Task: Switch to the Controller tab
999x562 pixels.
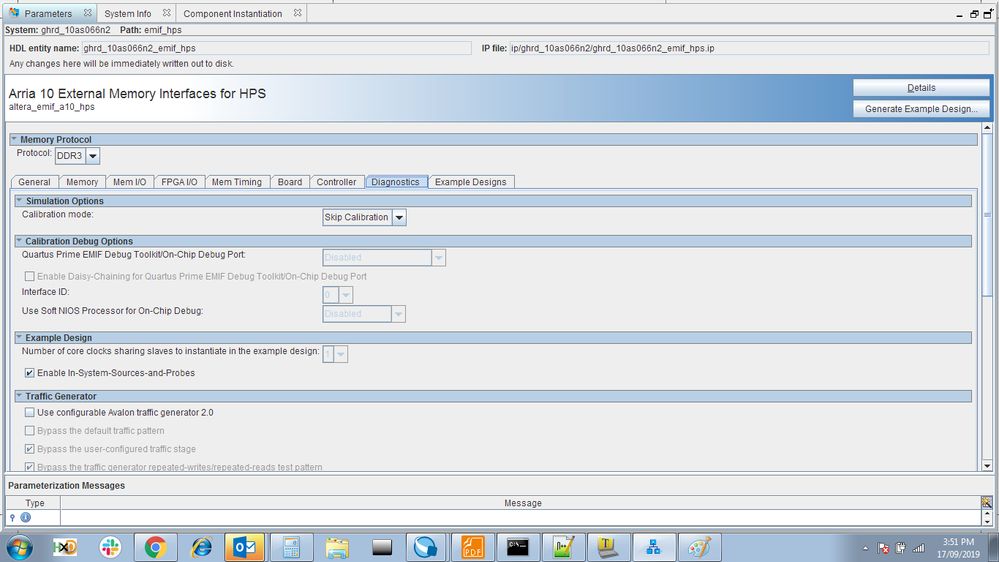Action: [x=336, y=182]
